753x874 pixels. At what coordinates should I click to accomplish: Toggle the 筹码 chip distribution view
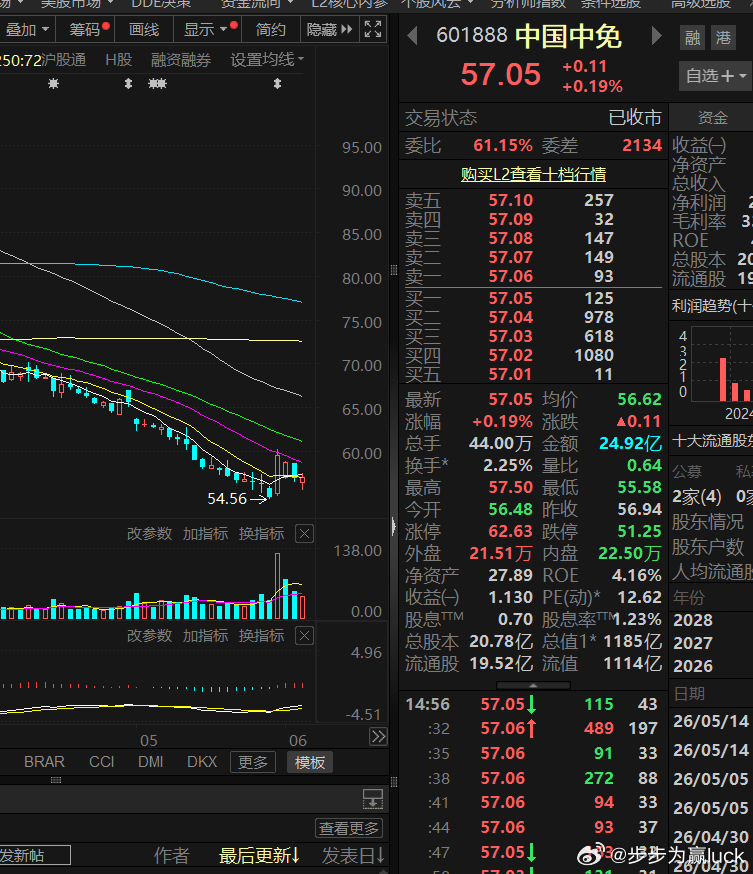tap(84, 30)
